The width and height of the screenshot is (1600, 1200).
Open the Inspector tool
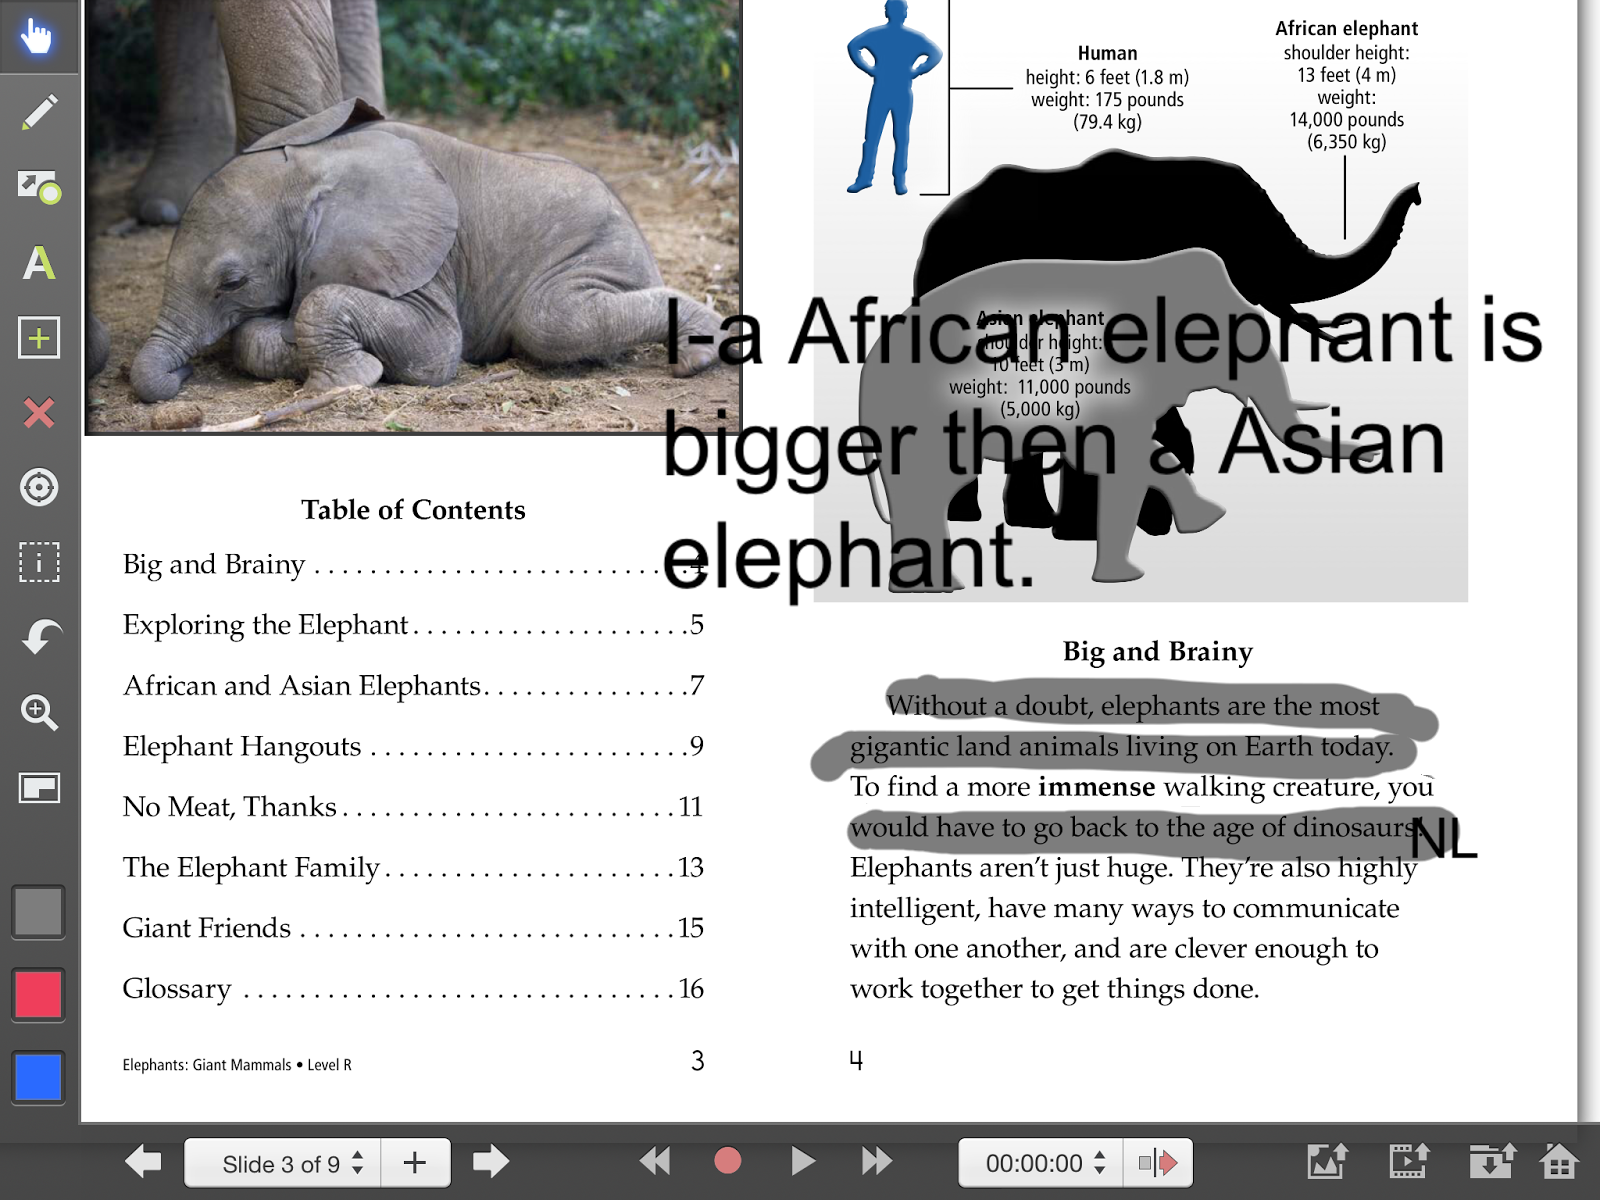point(38,562)
